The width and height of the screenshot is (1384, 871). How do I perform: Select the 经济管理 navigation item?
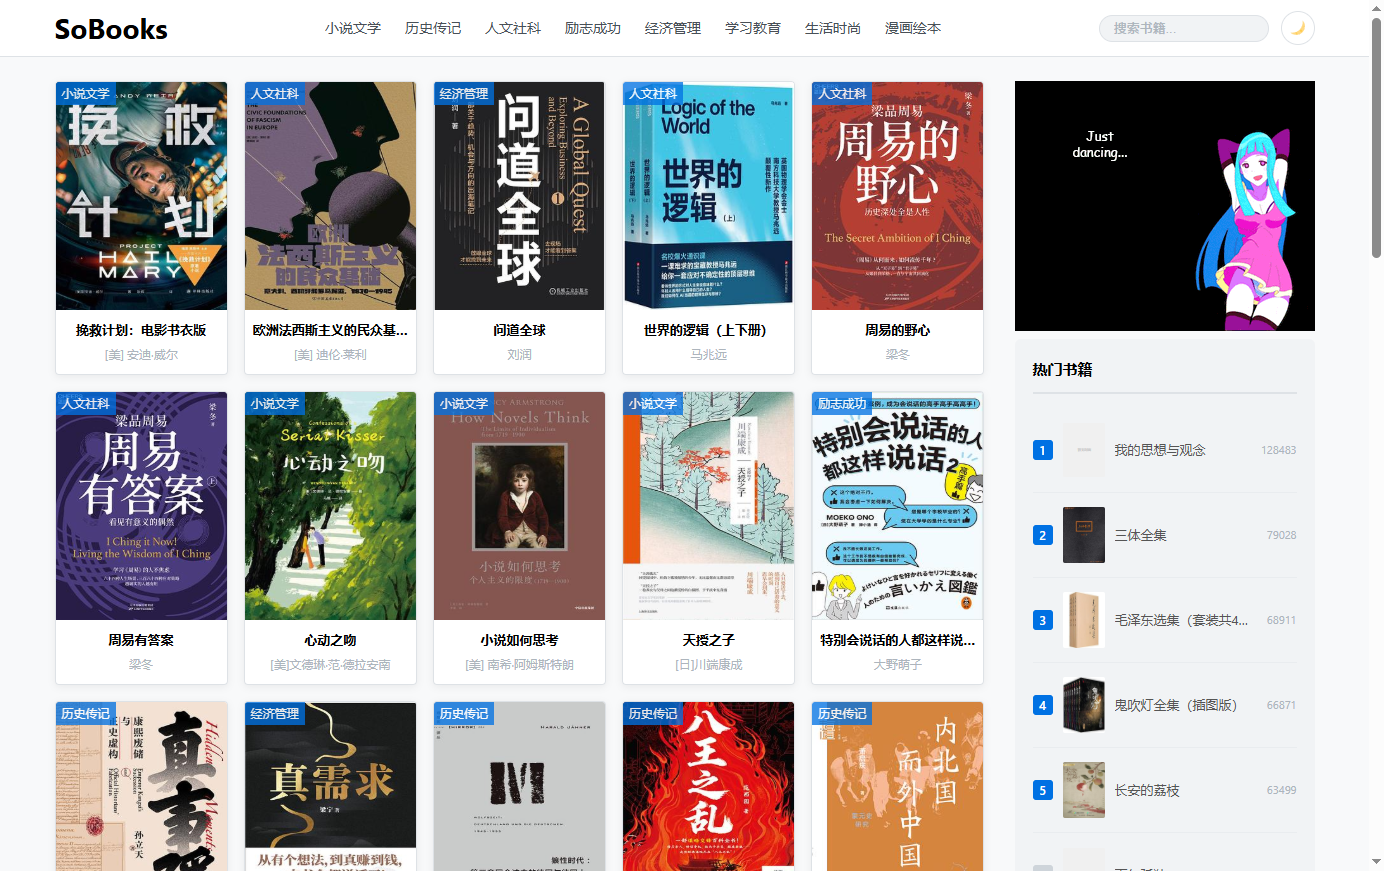point(673,28)
